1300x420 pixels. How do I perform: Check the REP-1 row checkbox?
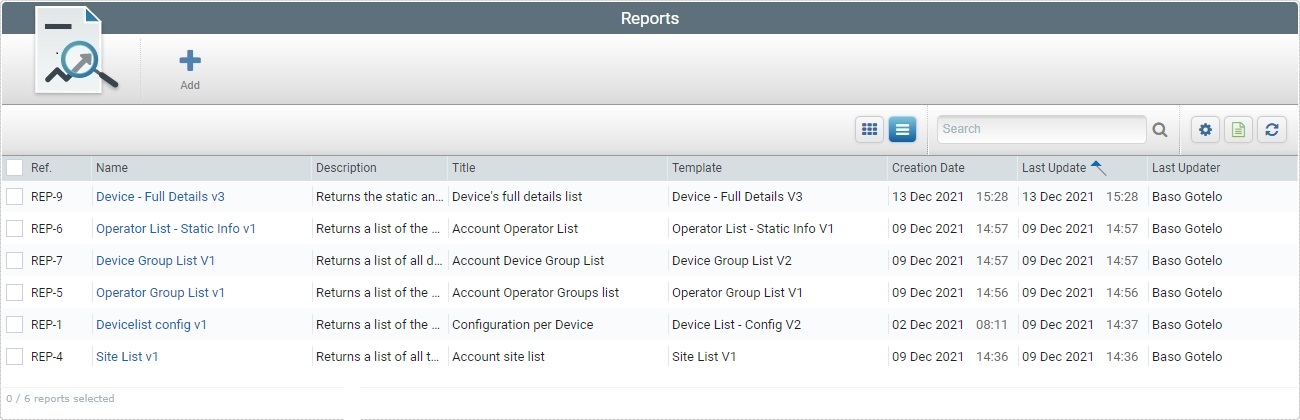click(14, 325)
